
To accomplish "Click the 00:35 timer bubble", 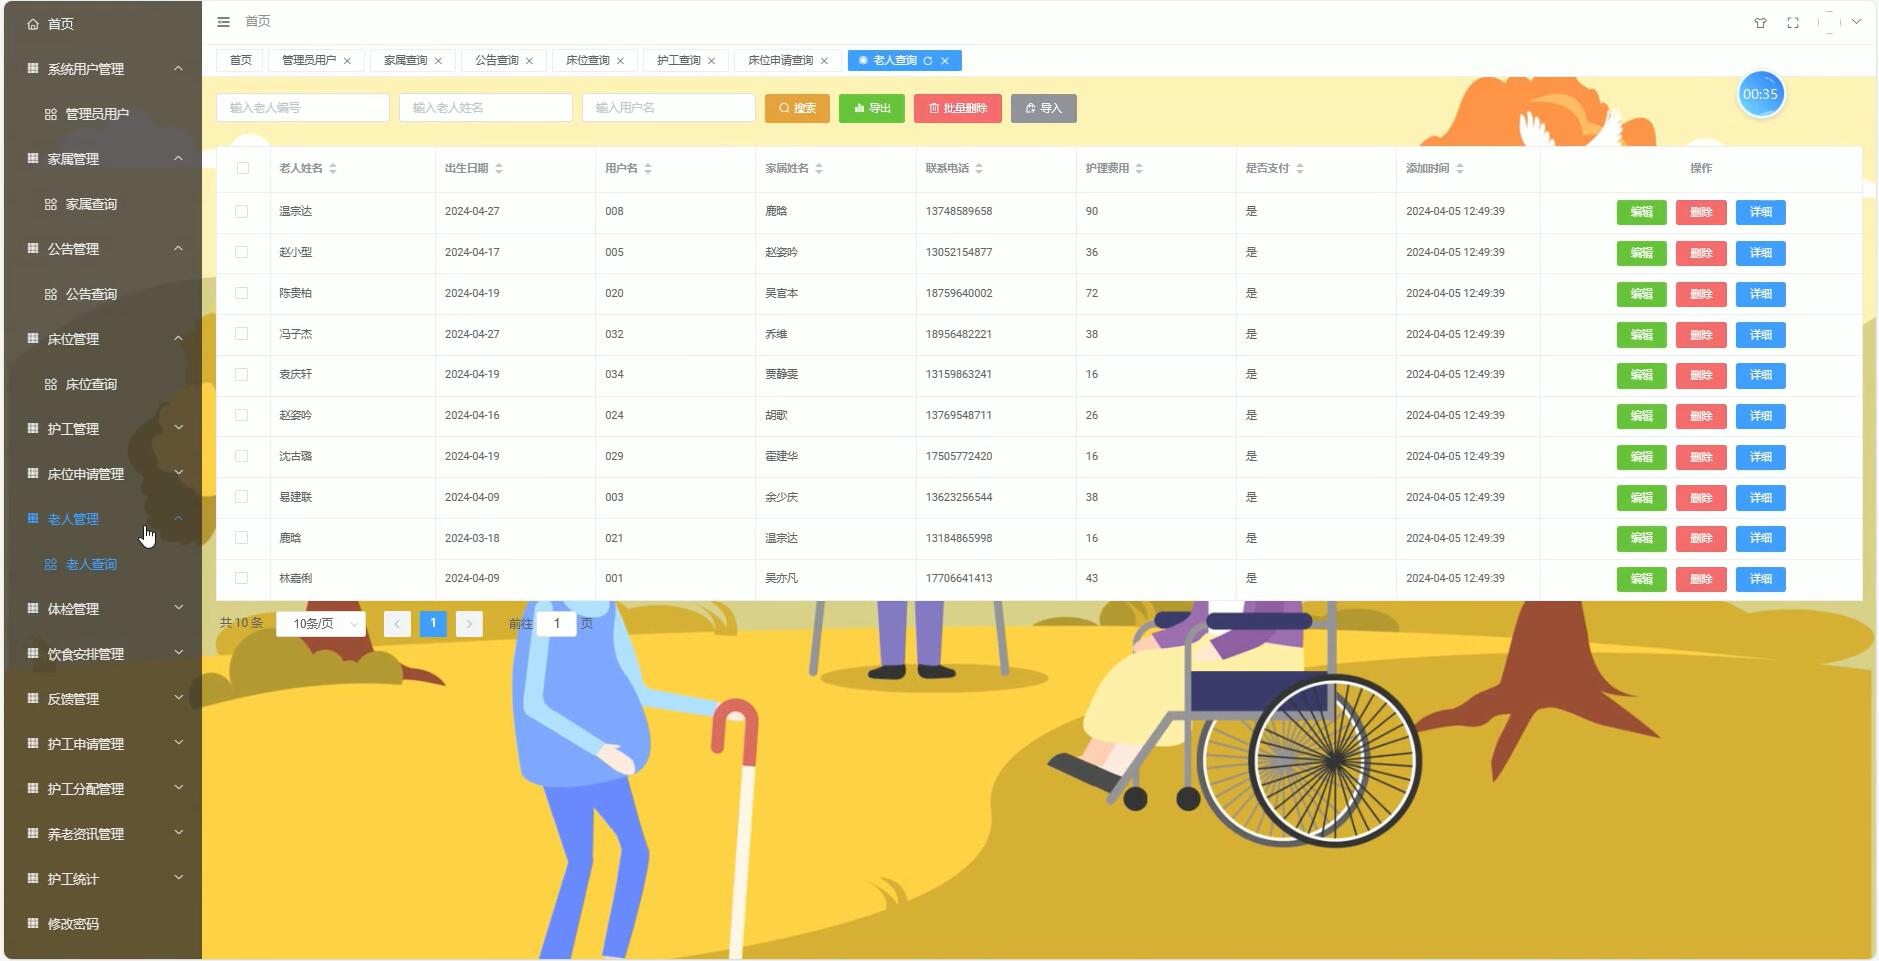I will coord(1760,94).
